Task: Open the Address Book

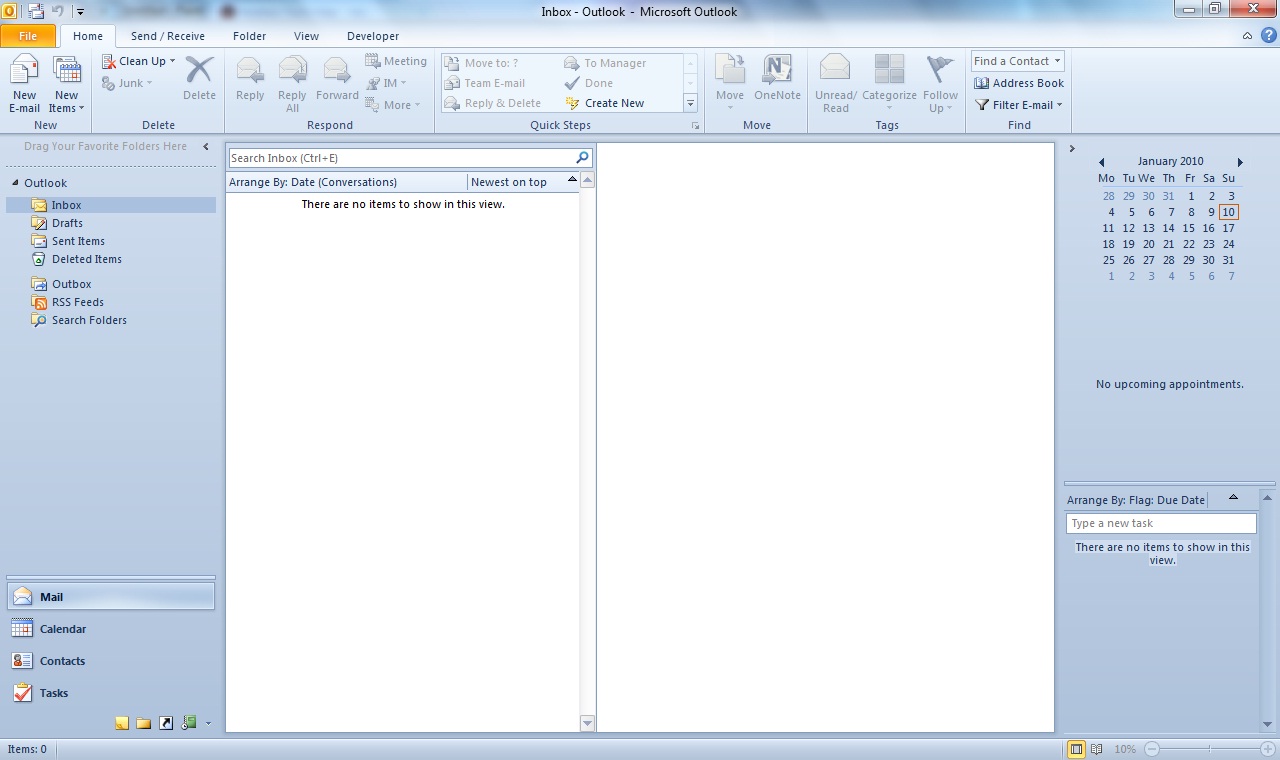Action: (1019, 83)
